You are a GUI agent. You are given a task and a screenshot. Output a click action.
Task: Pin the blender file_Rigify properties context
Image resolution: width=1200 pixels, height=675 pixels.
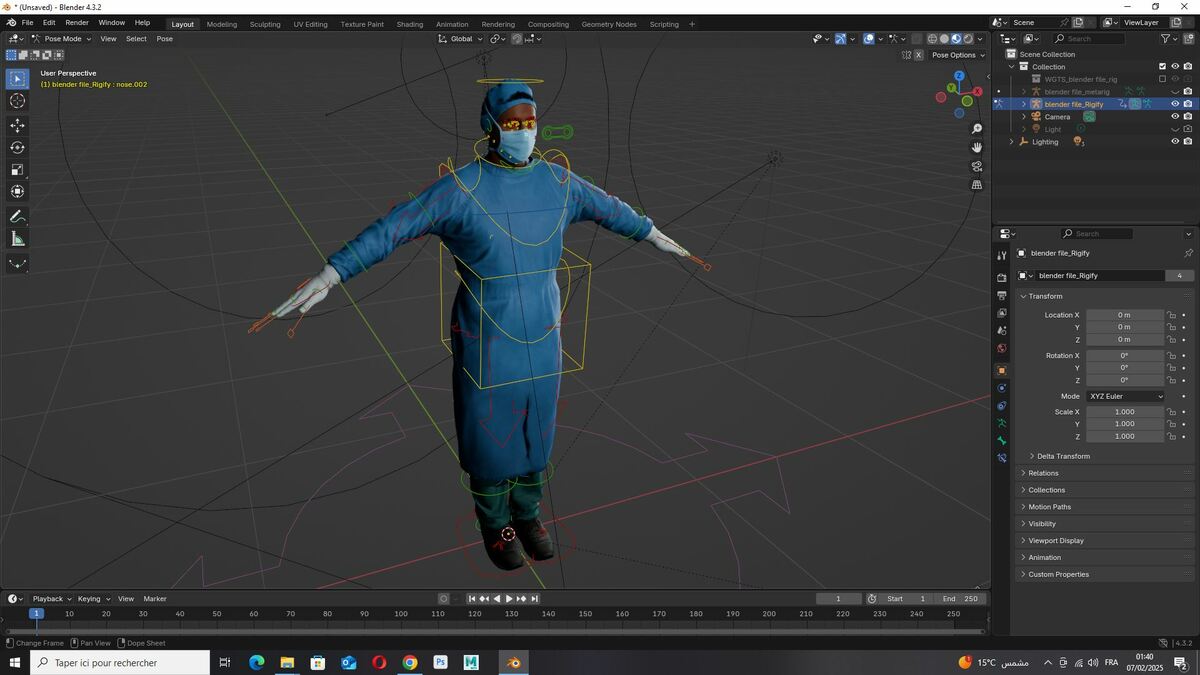coord(1188,253)
